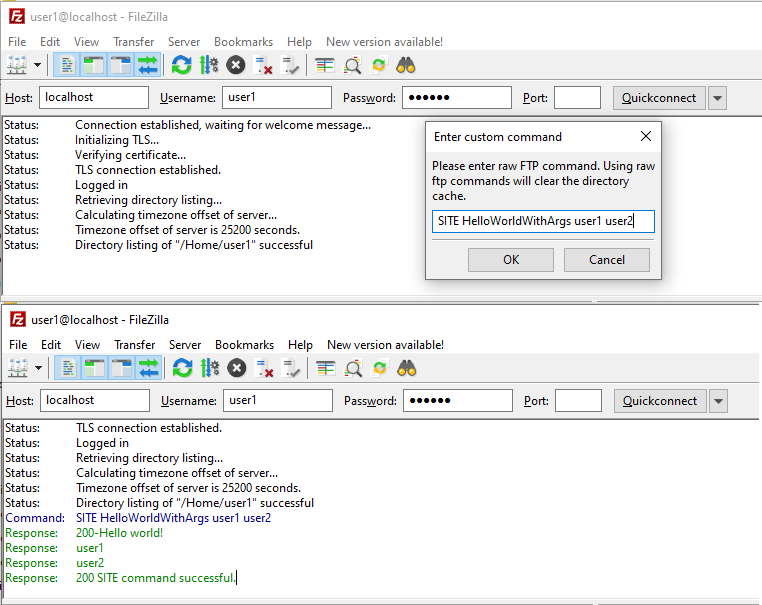
Task: Open Bookmarks menu in top window
Action: pos(243,42)
